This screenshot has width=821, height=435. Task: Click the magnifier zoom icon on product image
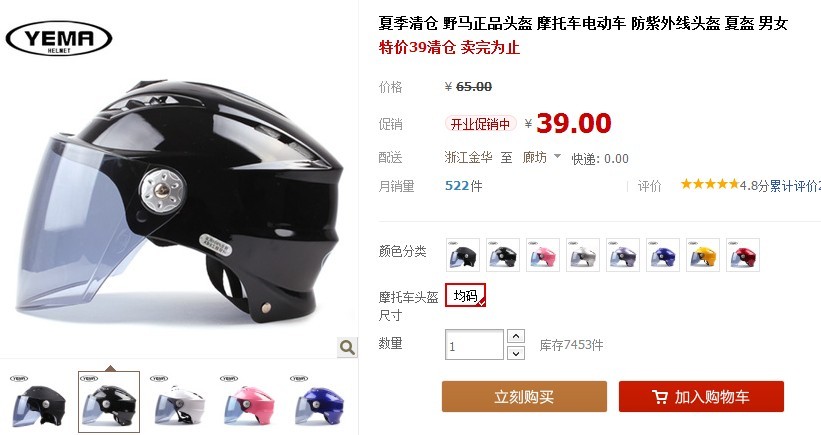pyautogui.click(x=347, y=347)
